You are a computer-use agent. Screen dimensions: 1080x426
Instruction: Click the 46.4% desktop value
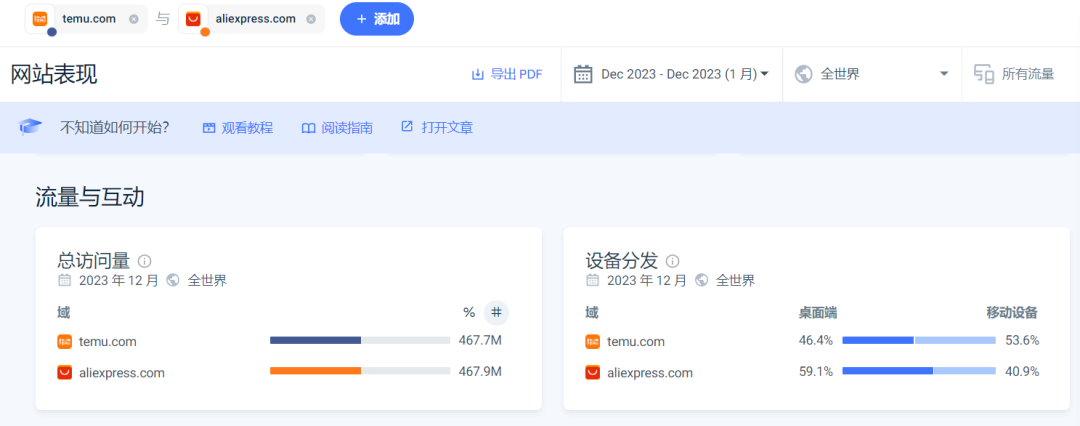click(x=816, y=341)
